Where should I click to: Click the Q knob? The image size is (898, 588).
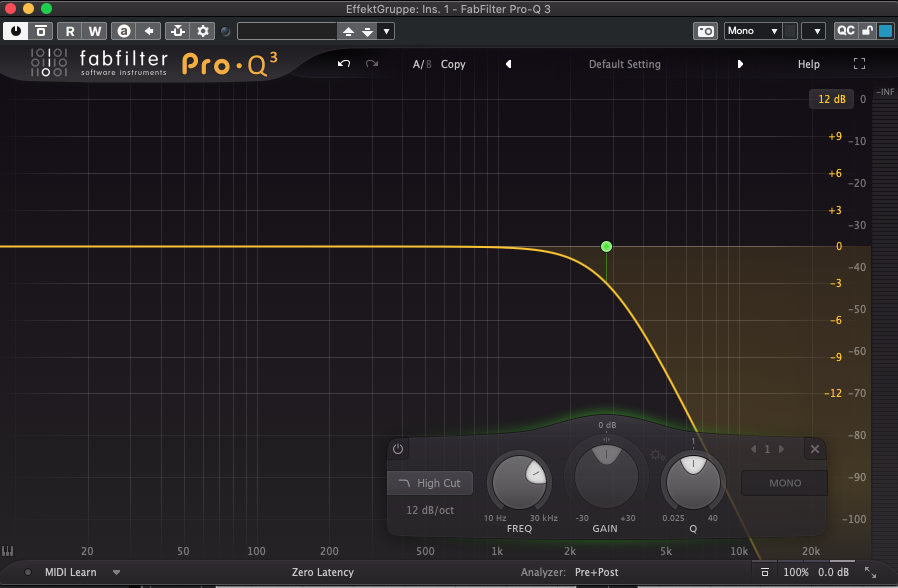(693, 482)
